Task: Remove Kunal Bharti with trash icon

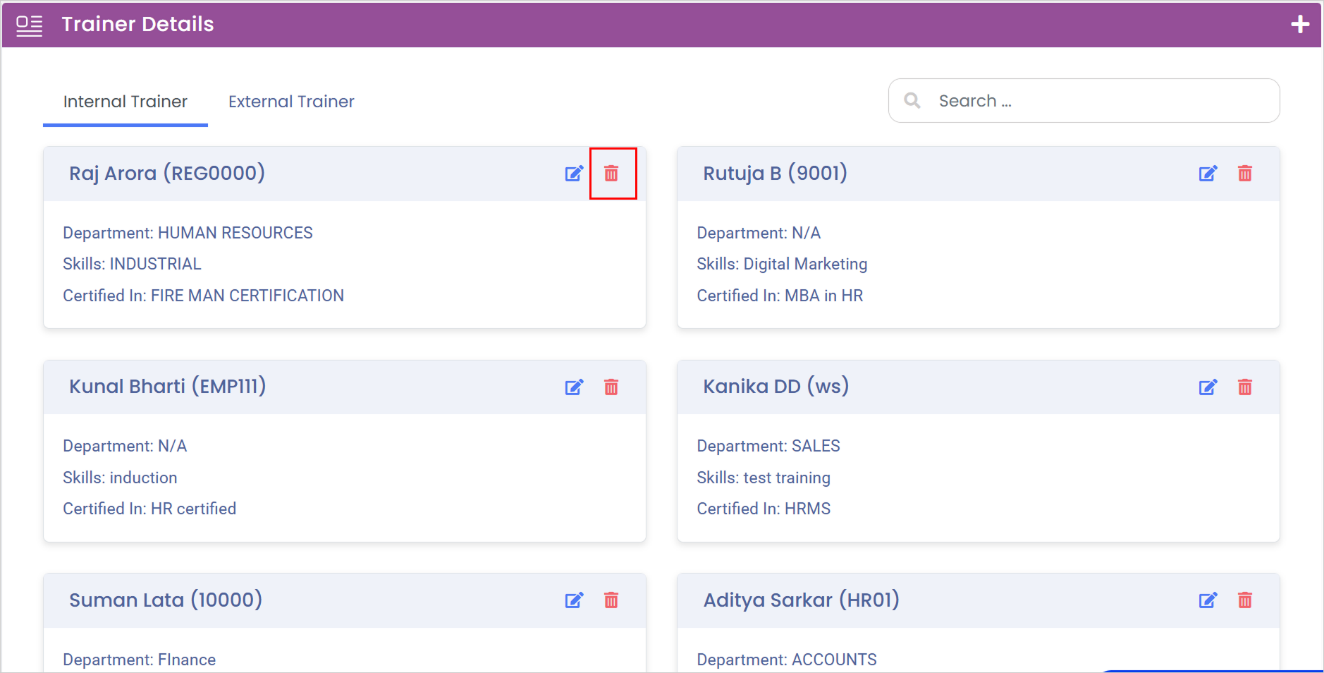Action: coord(611,387)
